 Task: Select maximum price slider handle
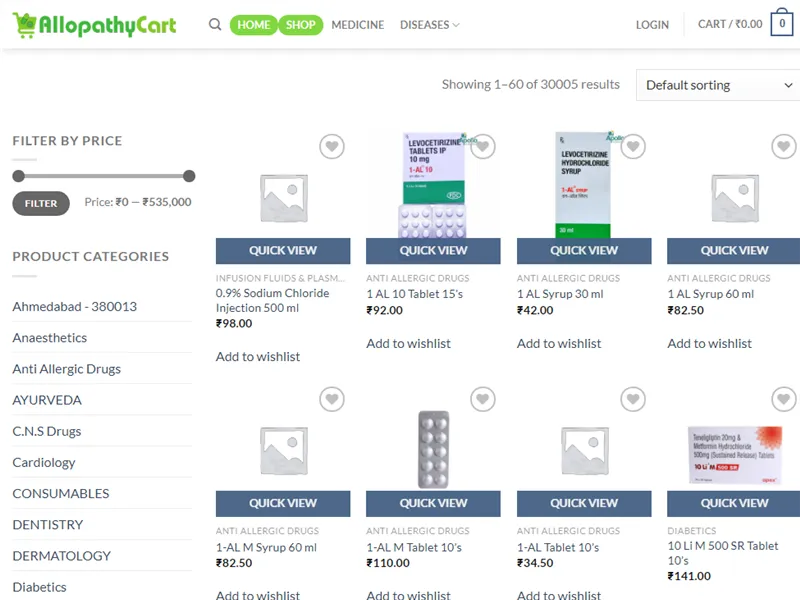189,176
